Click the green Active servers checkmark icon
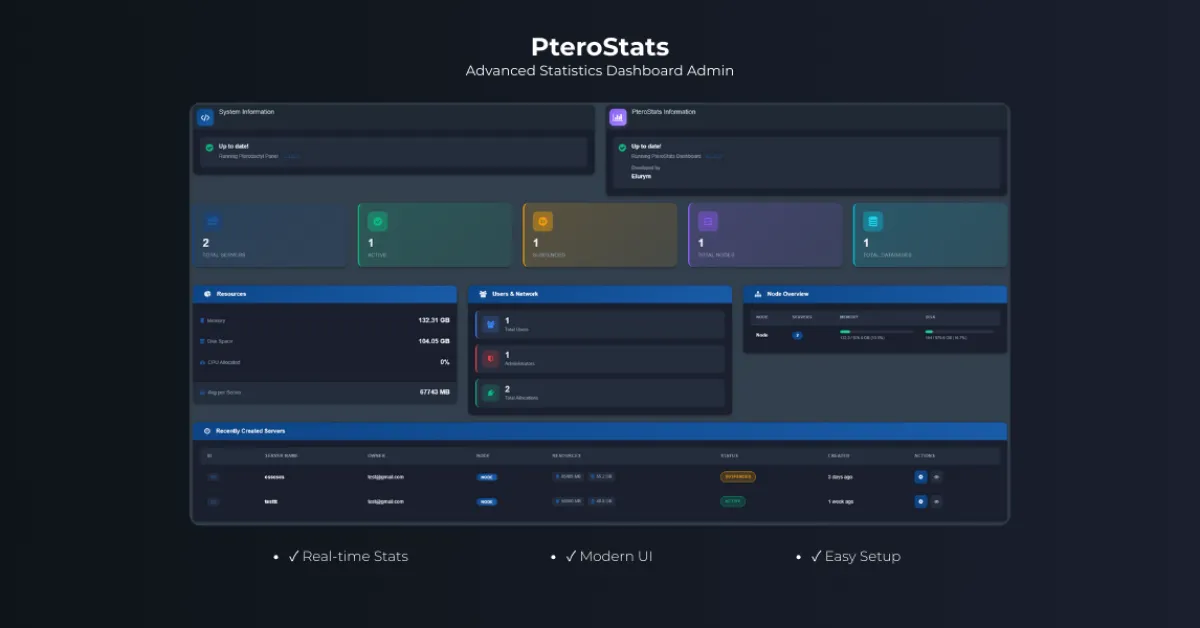The width and height of the screenshot is (1200, 628). pos(377,221)
